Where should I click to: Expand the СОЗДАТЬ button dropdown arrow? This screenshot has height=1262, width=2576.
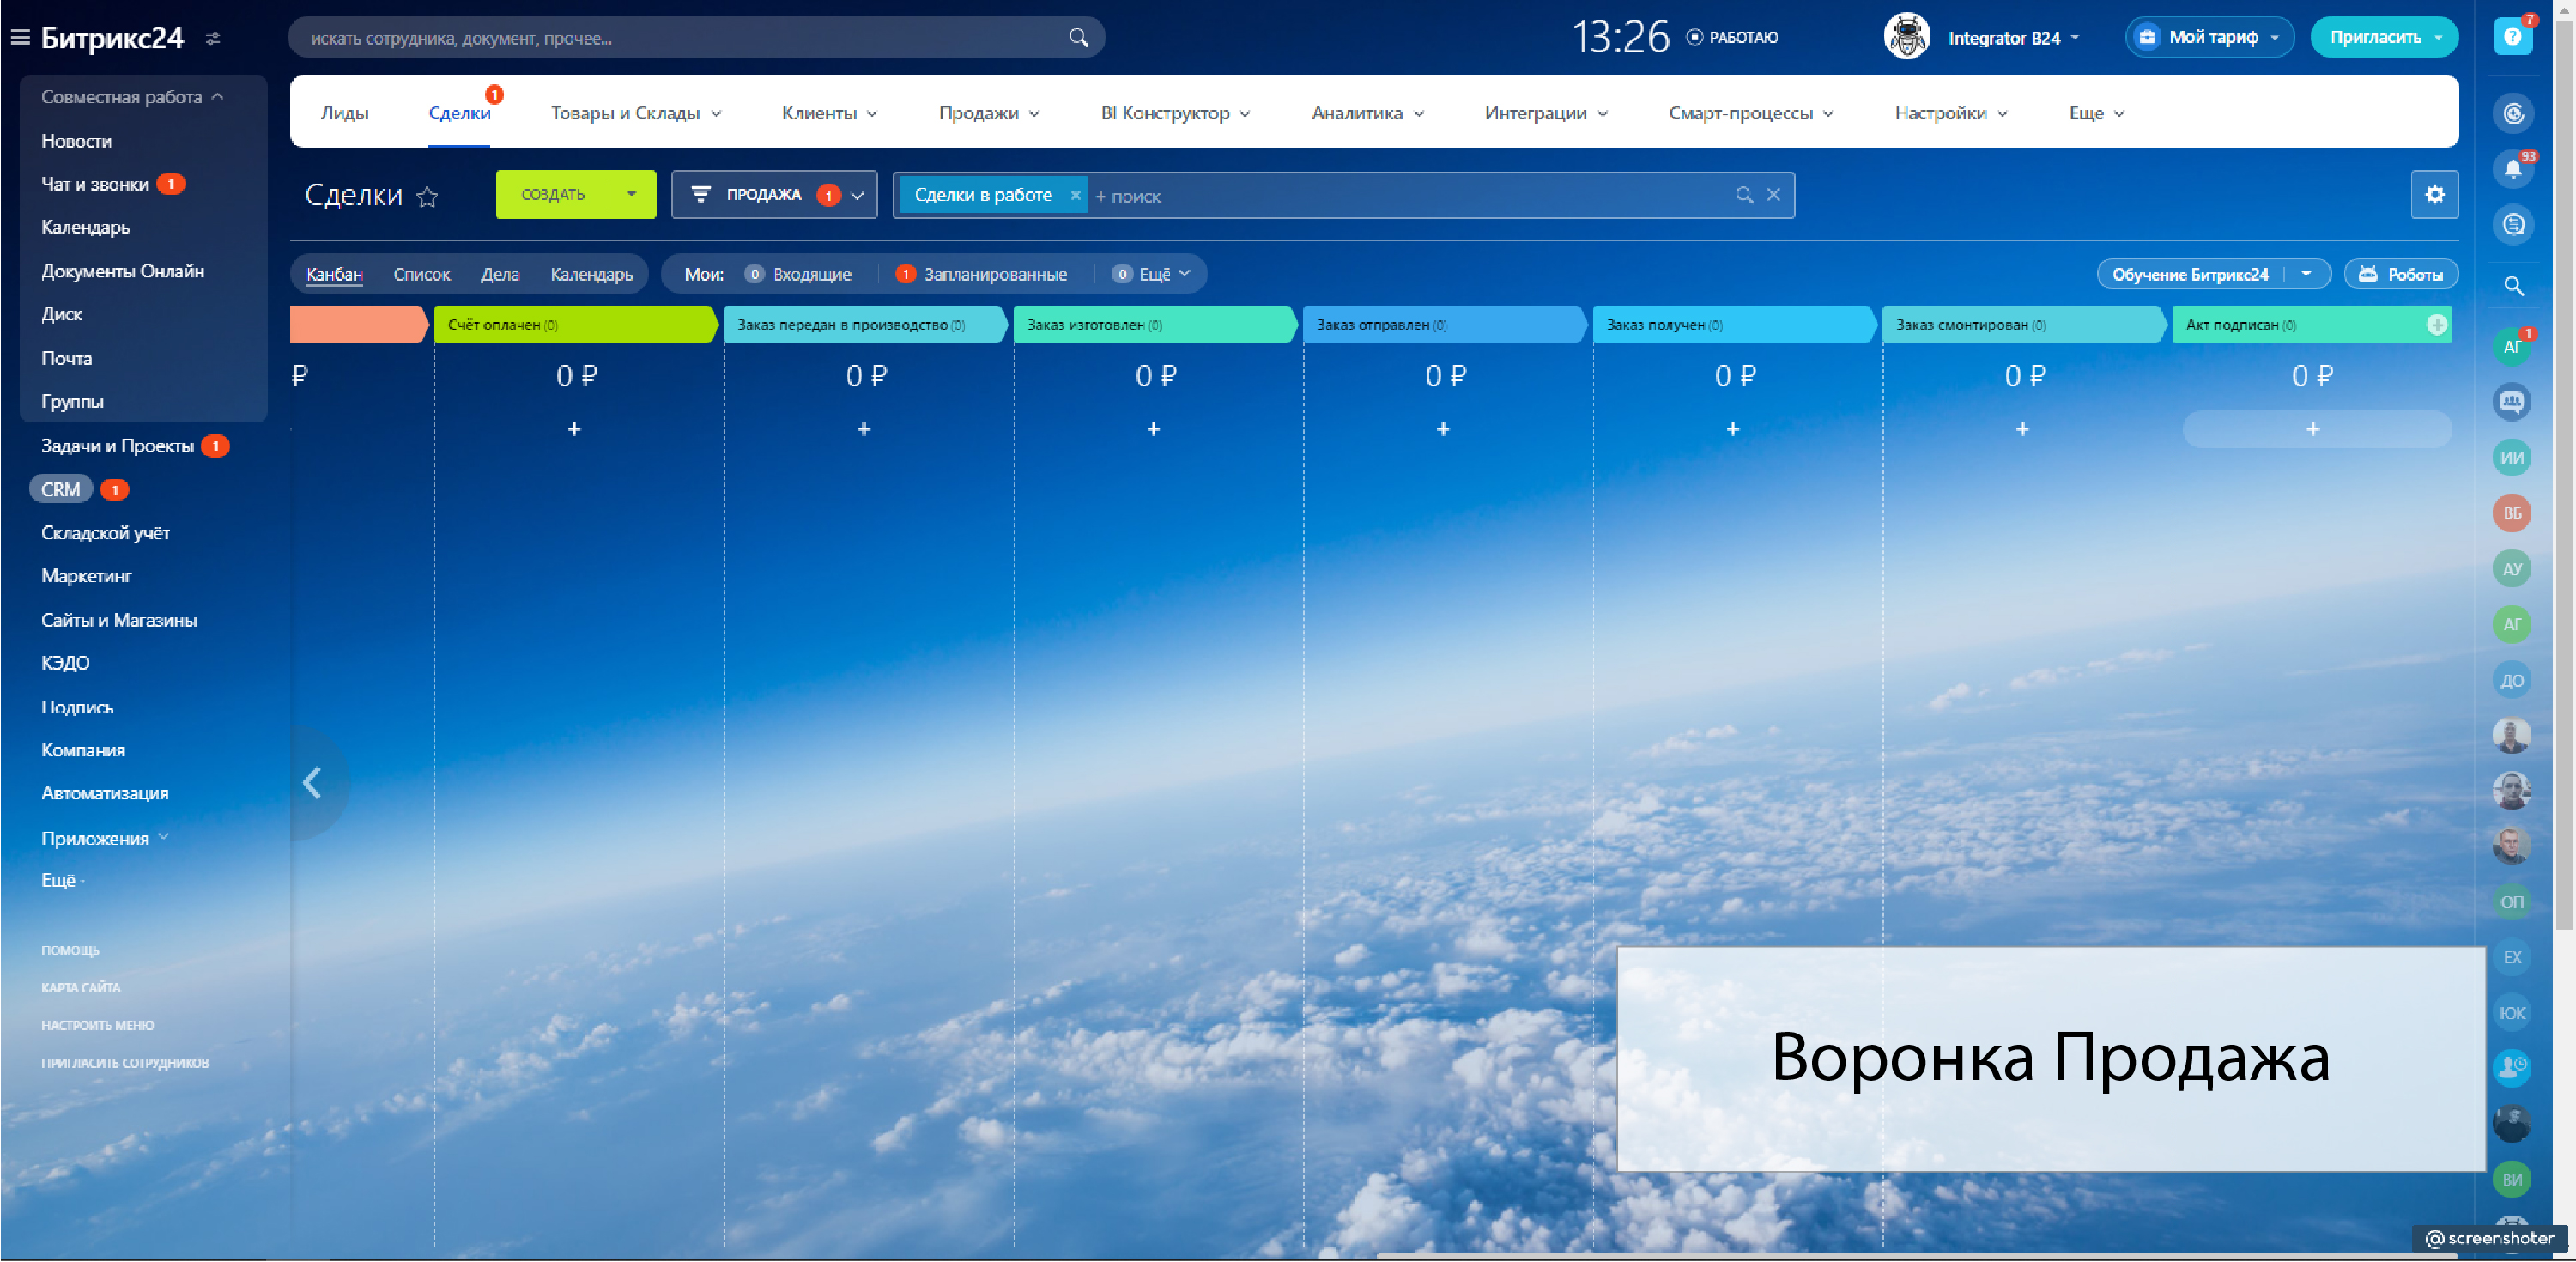[x=631, y=195]
